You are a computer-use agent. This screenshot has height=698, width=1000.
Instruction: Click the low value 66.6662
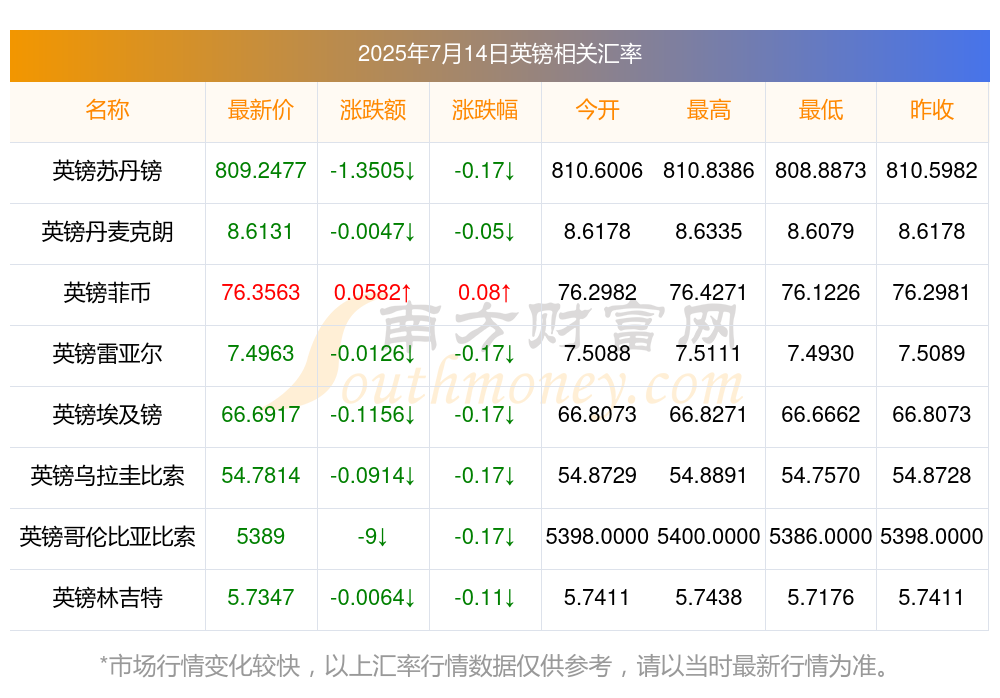(821, 415)
